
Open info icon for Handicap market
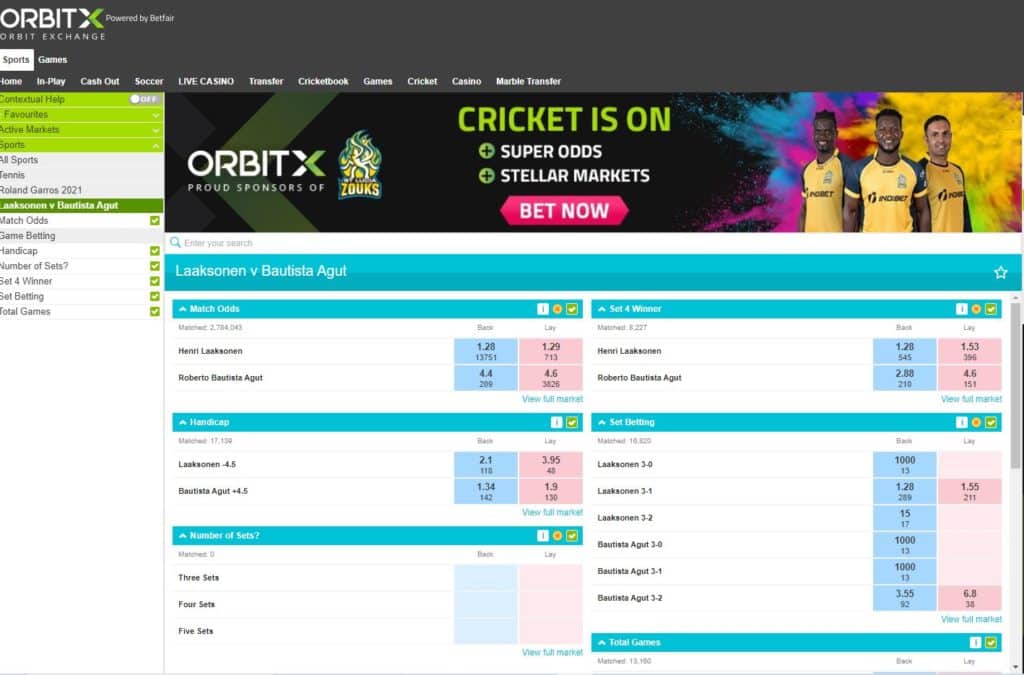(x=556, y=422)
